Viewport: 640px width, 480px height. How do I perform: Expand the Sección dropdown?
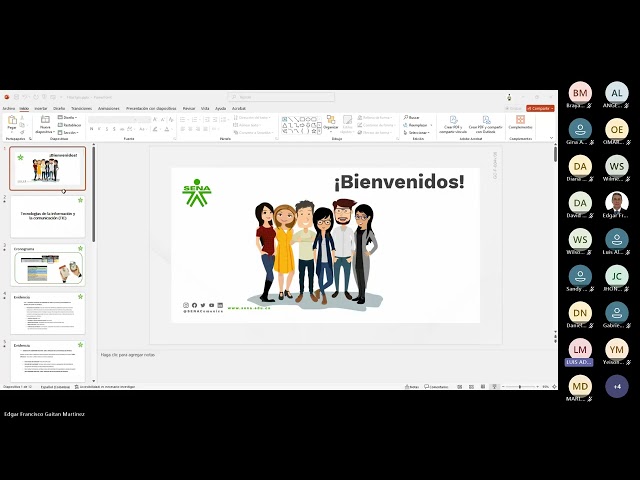(68, 133)
